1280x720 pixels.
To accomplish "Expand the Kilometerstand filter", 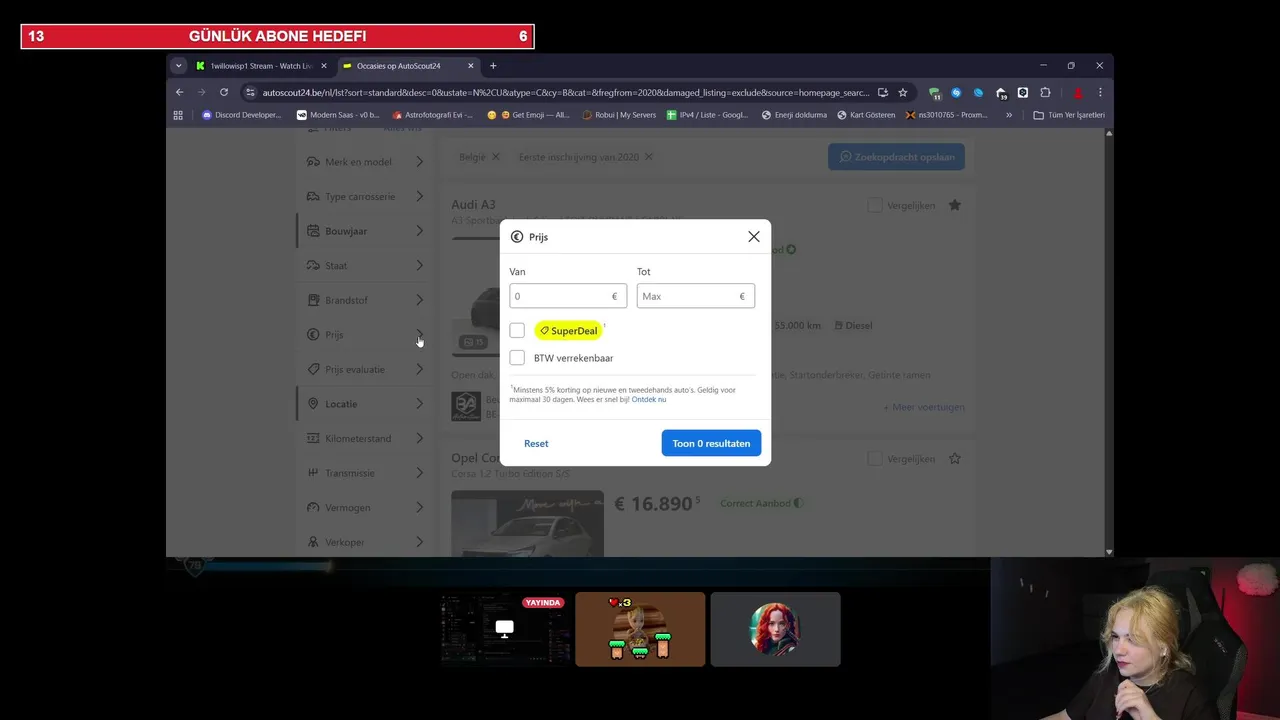I will pyautogui.click(x=364, y=438).
